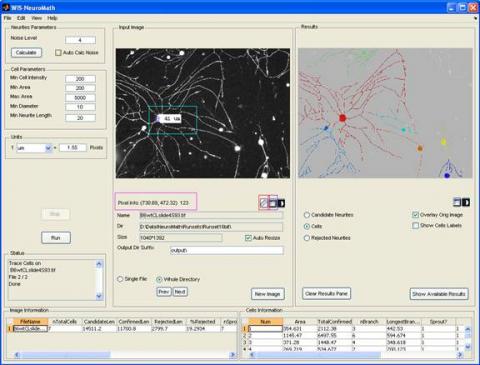The height and width of the screenshot is (365, 480).
Task: Select the measure line tool under the input image
Action: [x=264, y=203]
